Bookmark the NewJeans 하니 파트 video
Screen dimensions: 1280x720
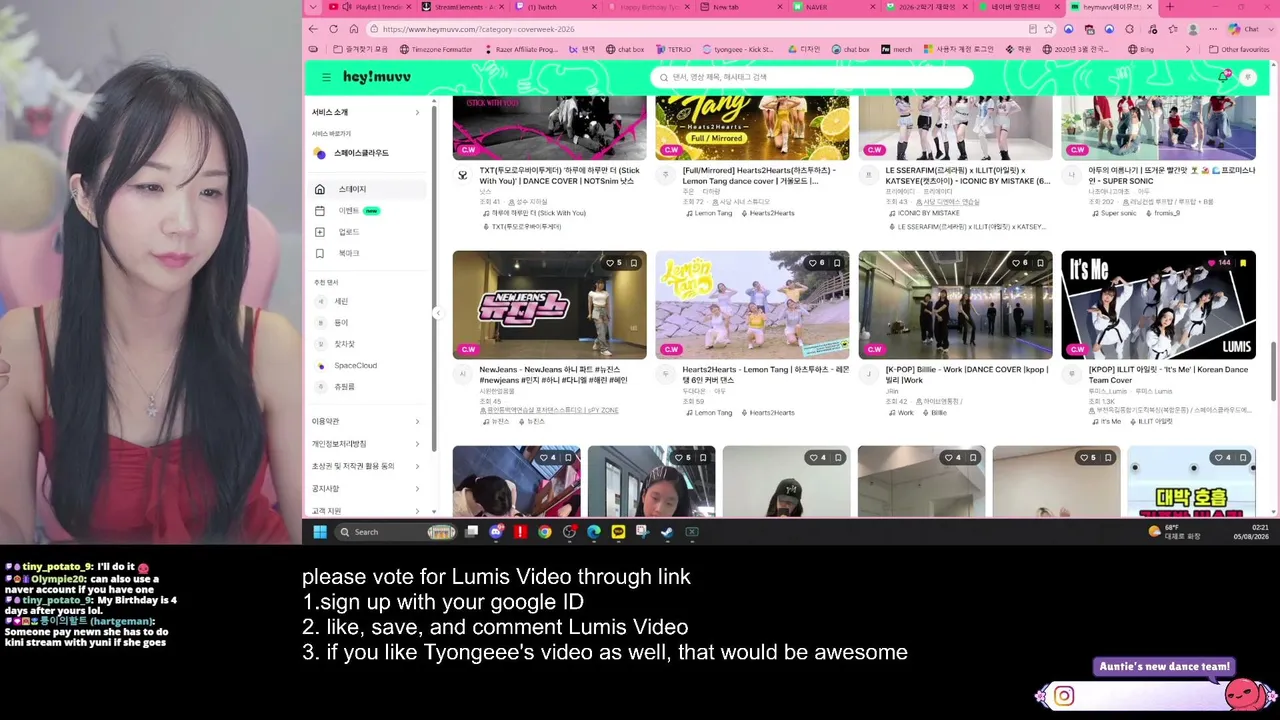(x=634, y=263)
